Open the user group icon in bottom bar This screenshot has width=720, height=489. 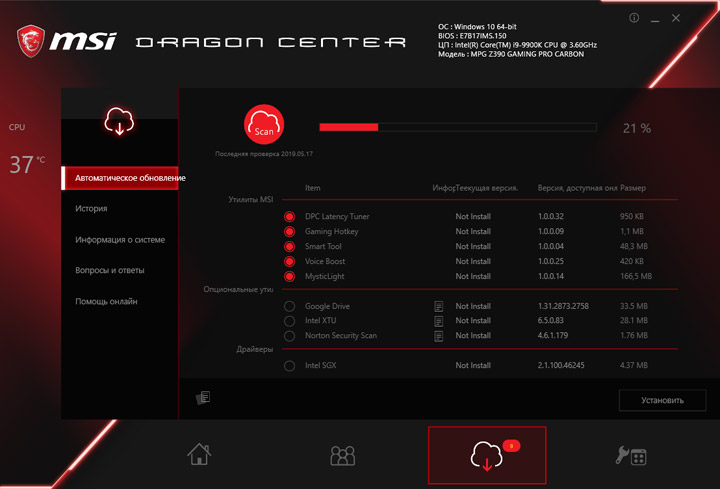click(343, 455)
